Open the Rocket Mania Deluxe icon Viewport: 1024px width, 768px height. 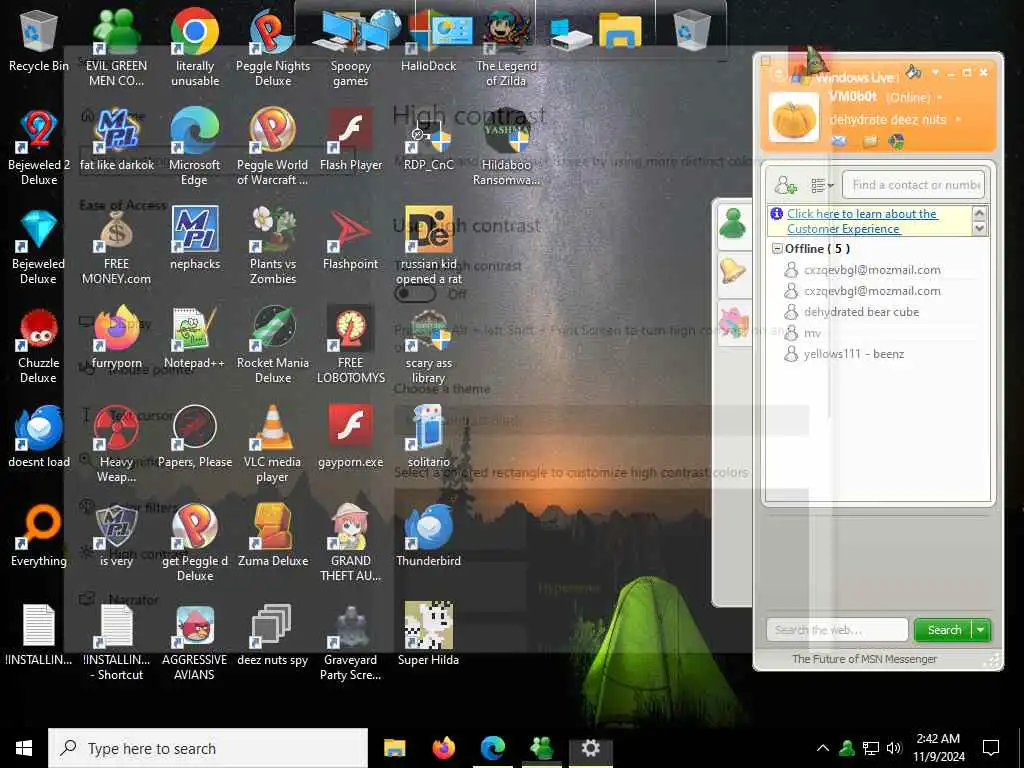tap(273, 346)
